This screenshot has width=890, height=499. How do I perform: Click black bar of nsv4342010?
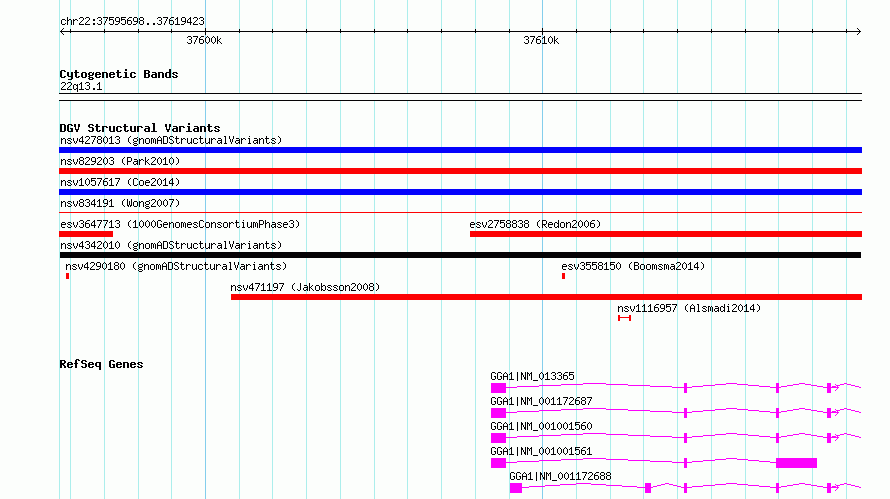click(x=460, y=255)
